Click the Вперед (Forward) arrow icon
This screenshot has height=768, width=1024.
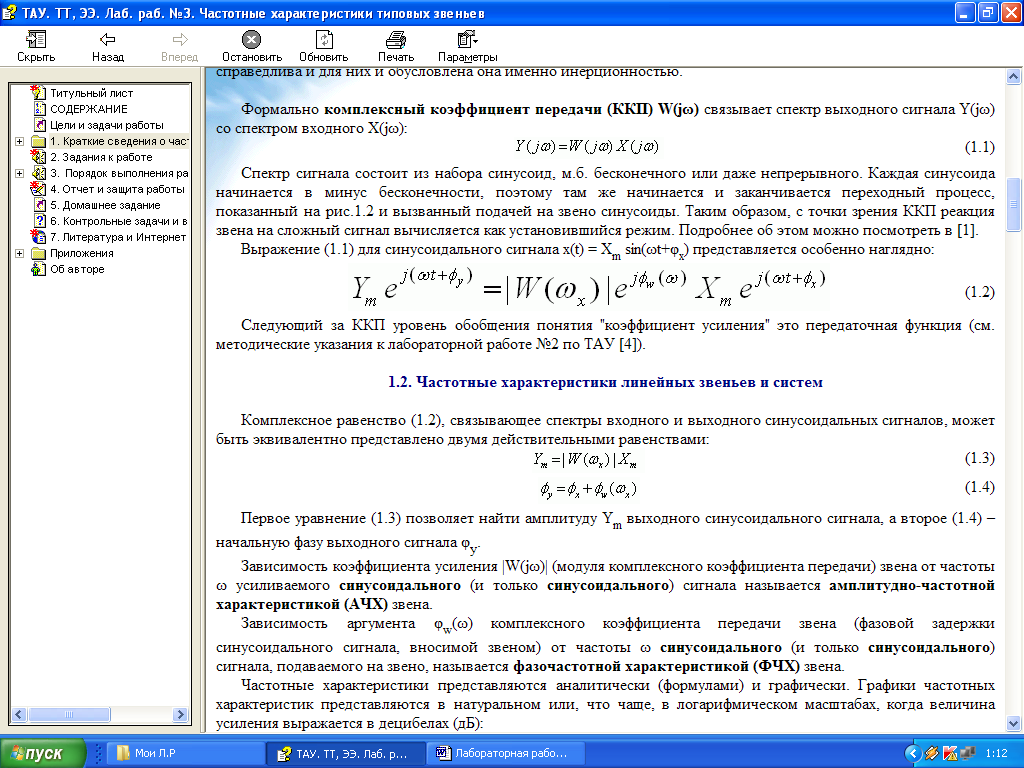[180, 39]
